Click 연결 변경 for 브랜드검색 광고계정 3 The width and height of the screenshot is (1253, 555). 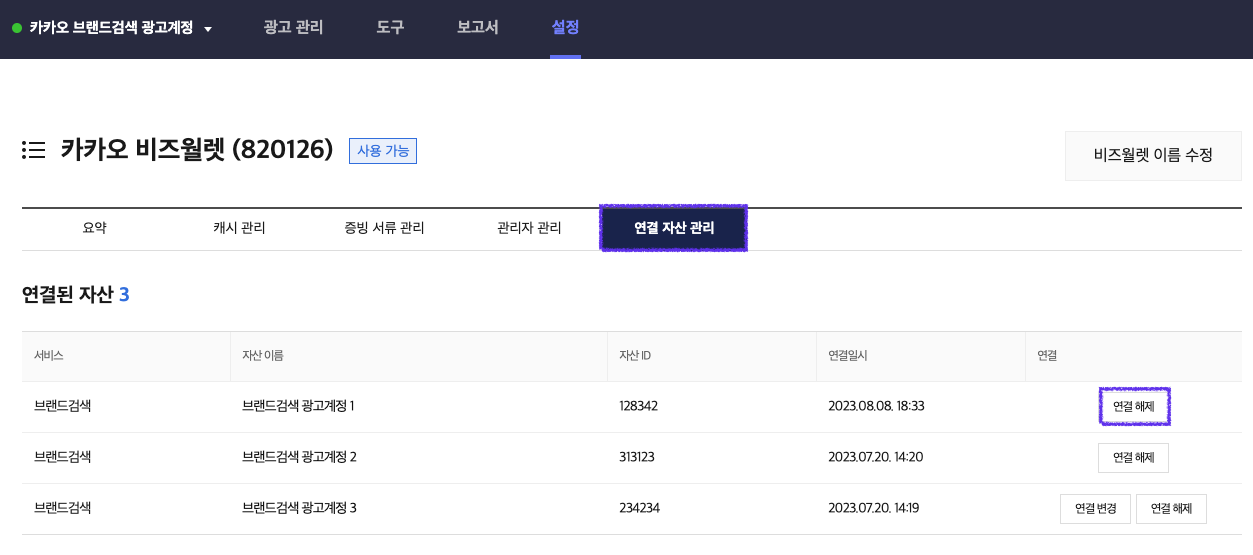[x=1095, y=508]
